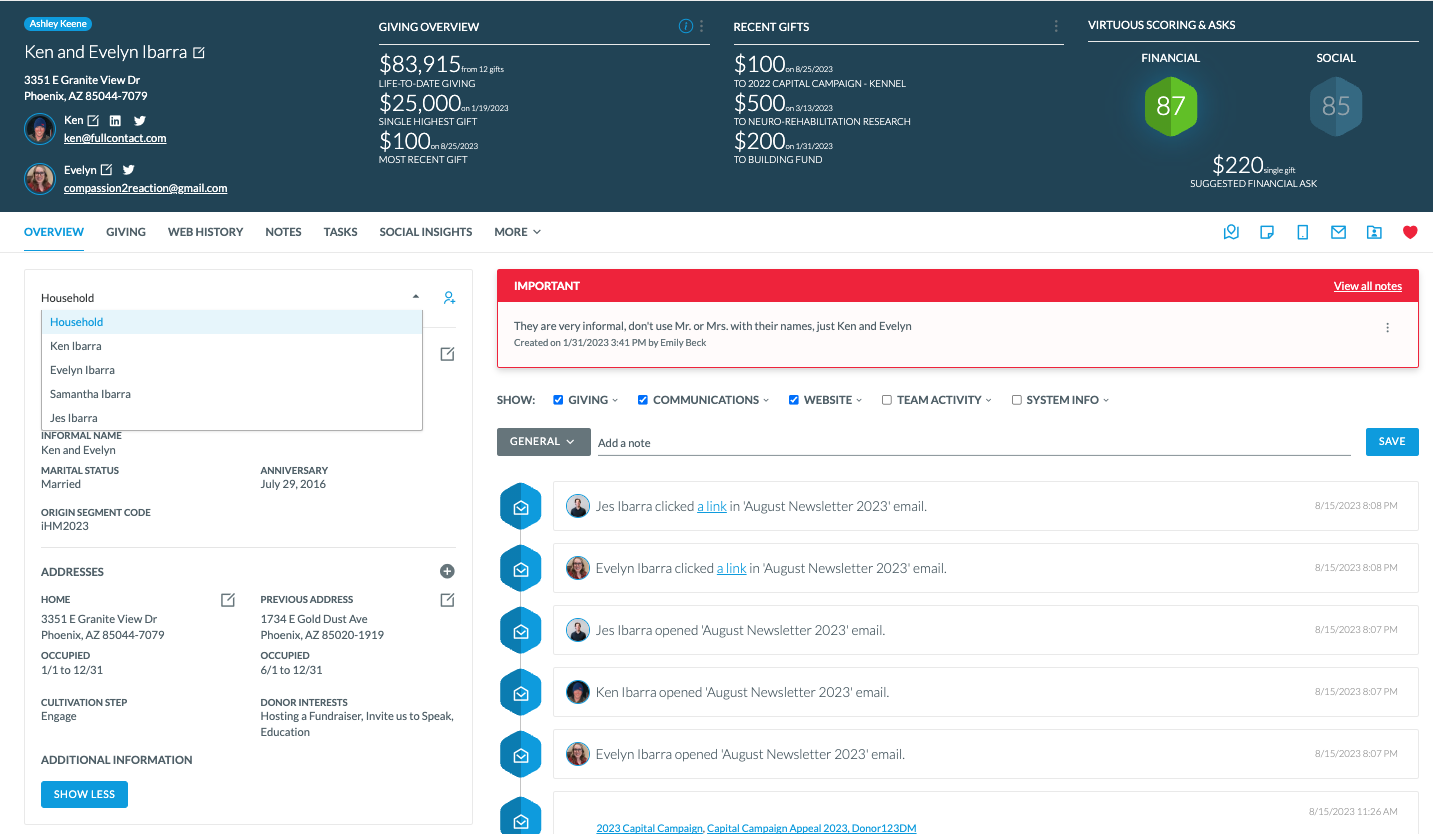
Task: Open the General note type dropdown
Action: coord(542,441)
